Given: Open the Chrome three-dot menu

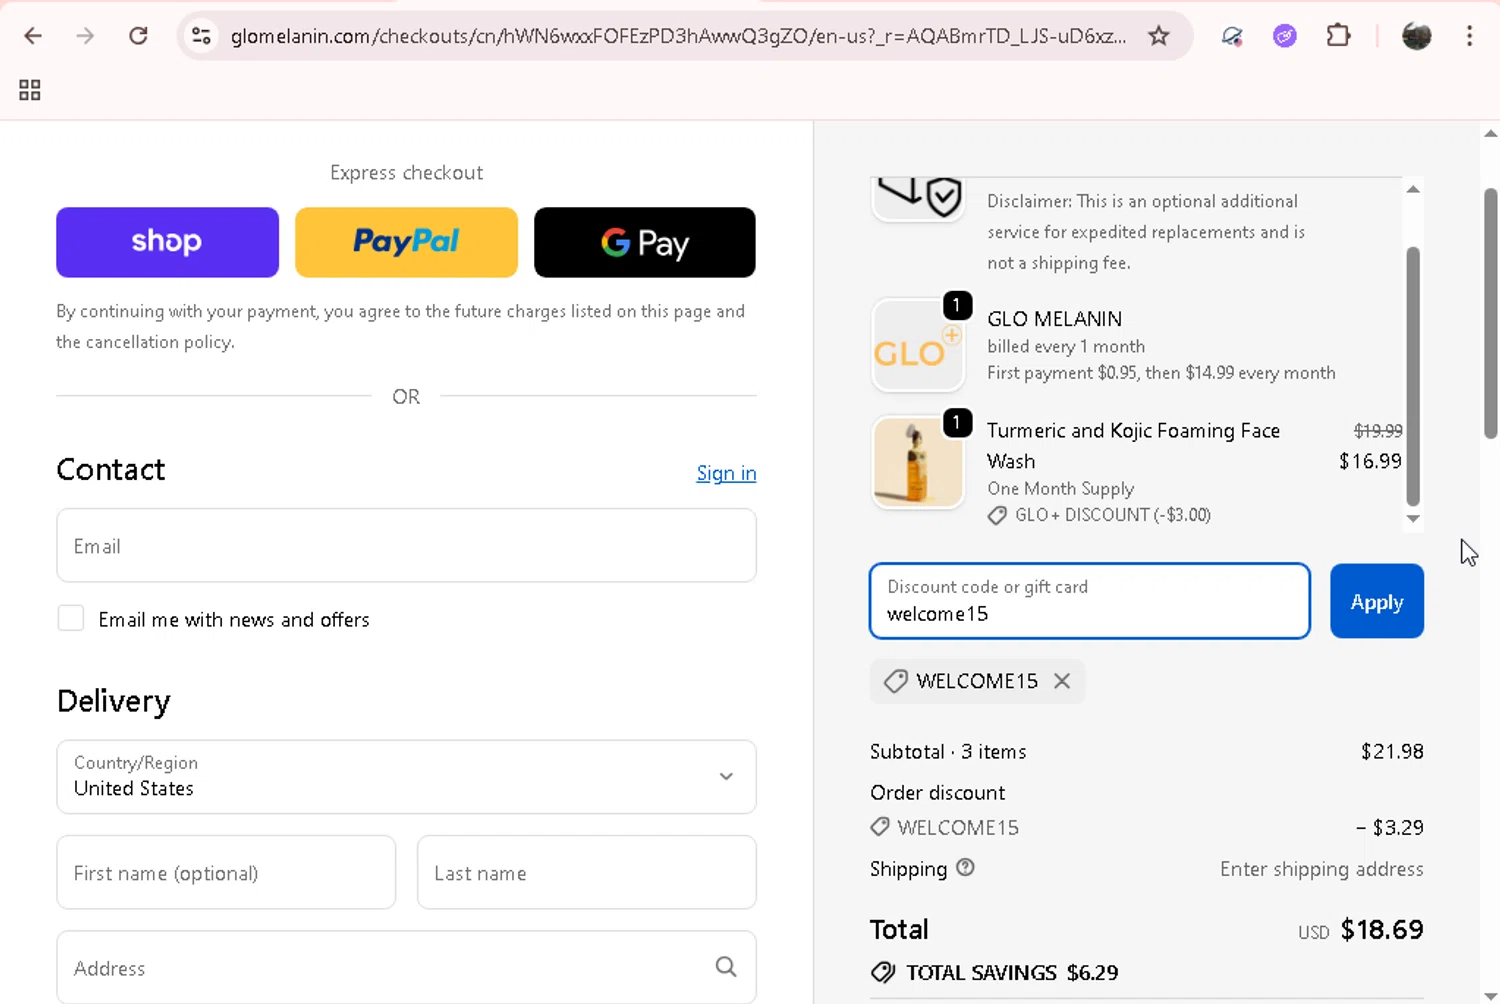Looking at the screenshot, I should click(1469, 36).
